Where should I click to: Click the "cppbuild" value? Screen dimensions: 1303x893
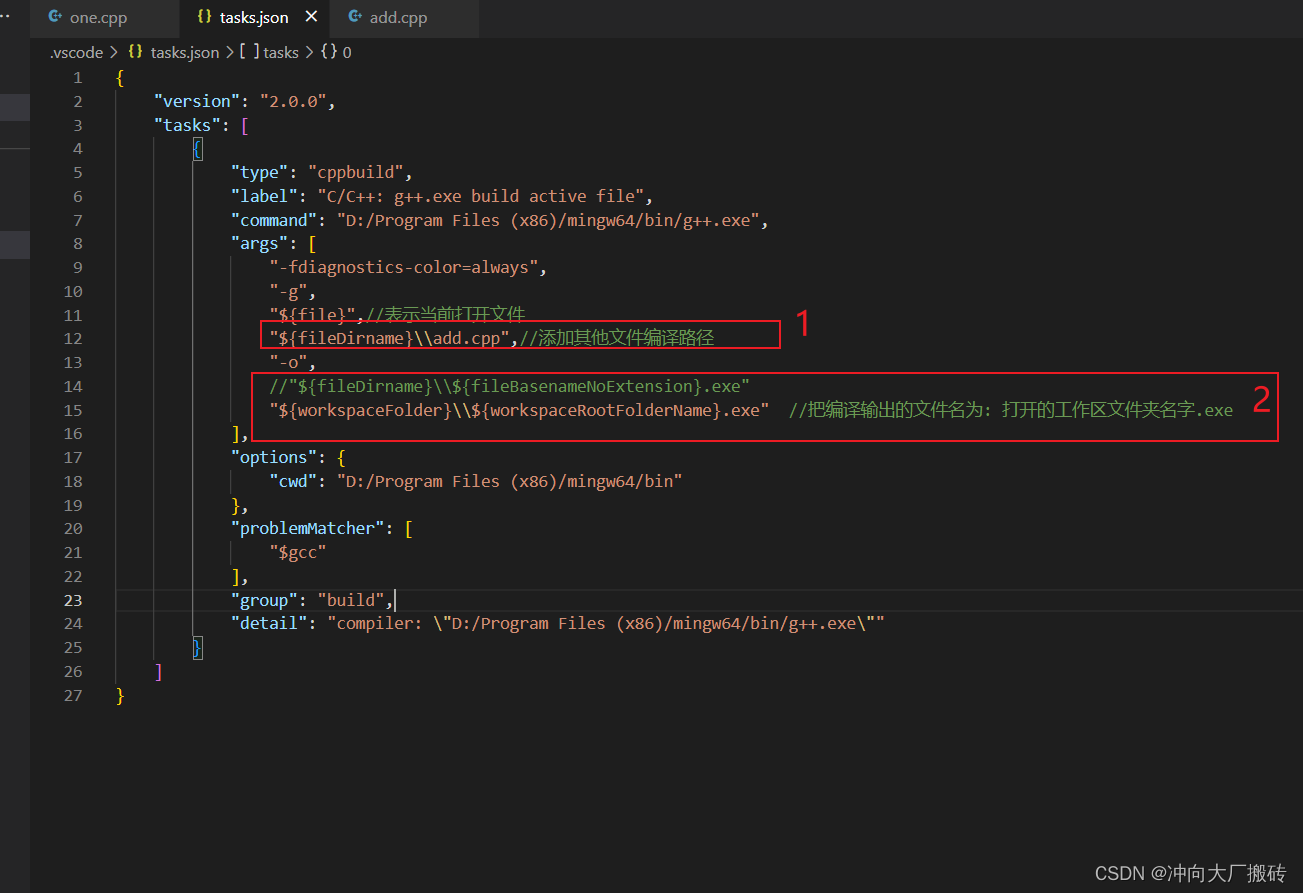(355, 172)
